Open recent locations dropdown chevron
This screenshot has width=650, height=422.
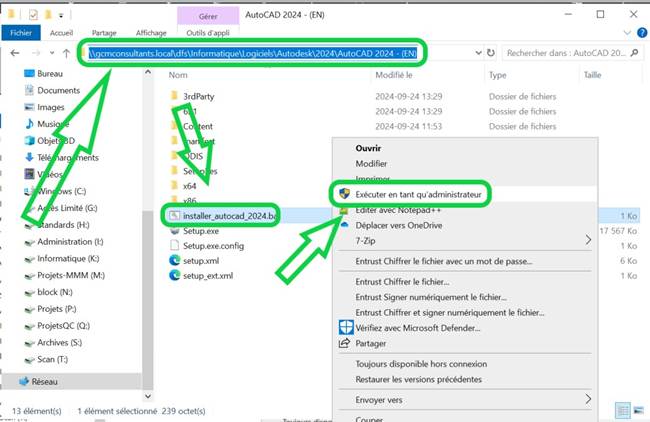[52, 53]
